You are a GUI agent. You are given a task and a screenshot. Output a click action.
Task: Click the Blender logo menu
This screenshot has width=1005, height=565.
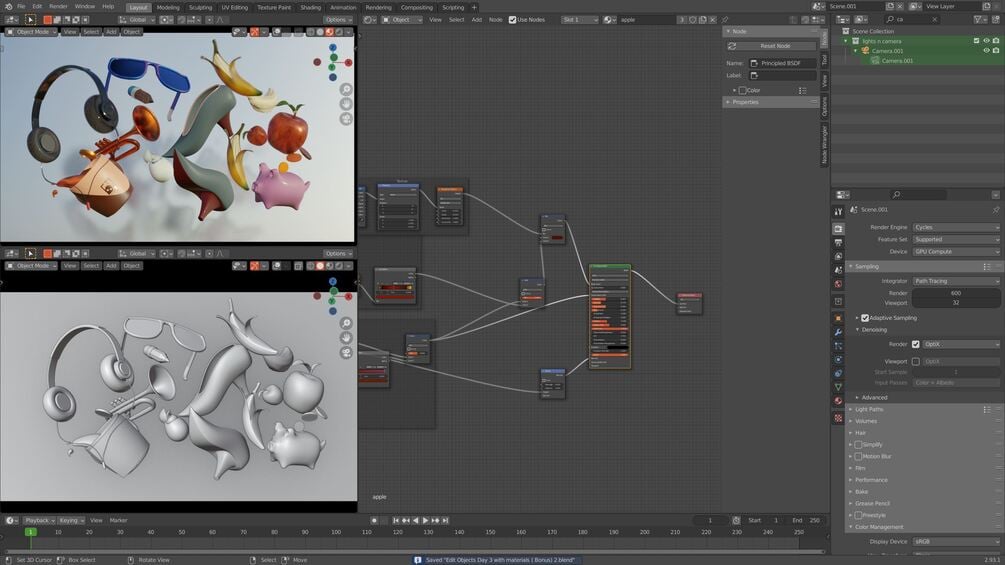[8, 6]
